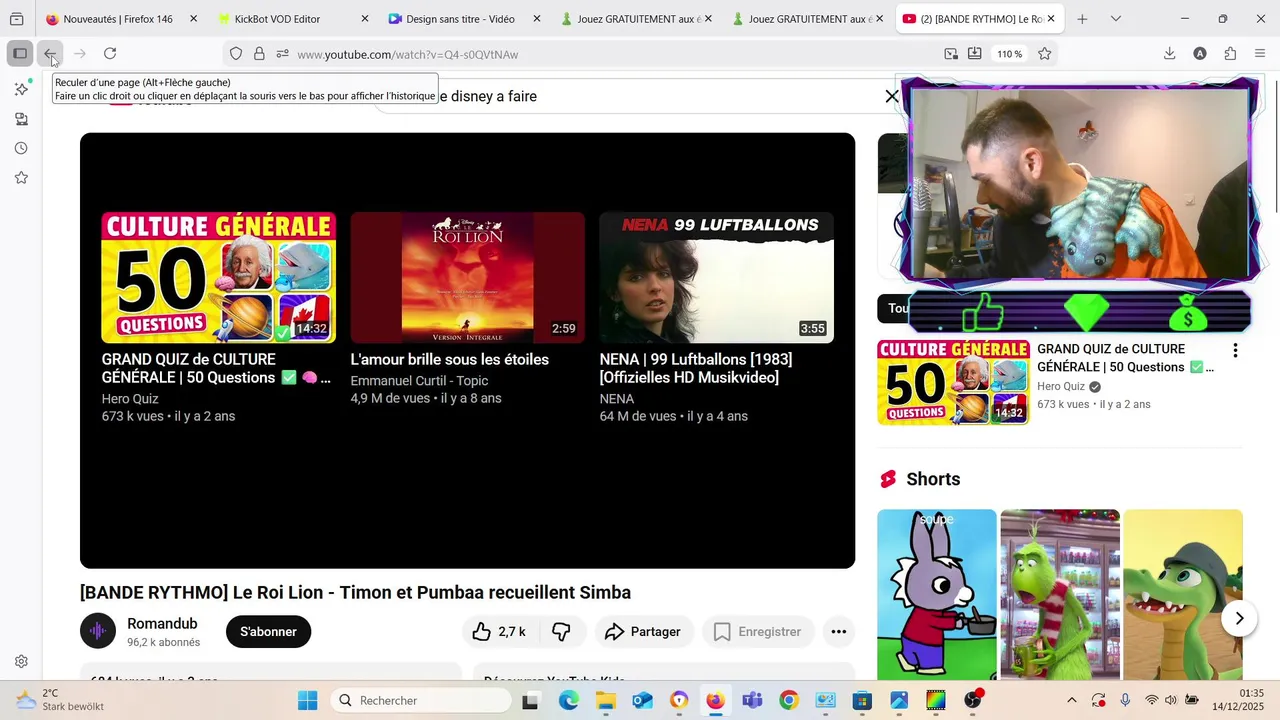Image resolution: width=1280 pixels, height=720 pixels.
Task: Open the Firefox account avatar menu
Action: 1200,54
